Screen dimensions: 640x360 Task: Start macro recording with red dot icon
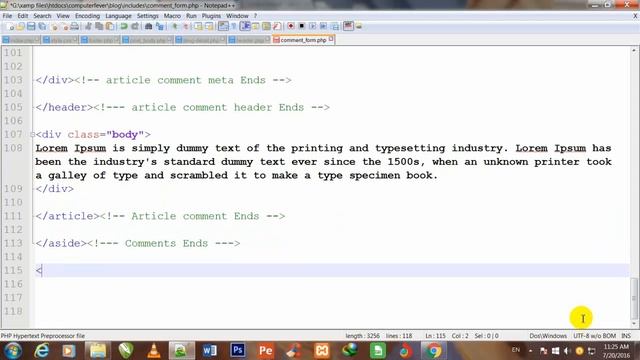pyautogui.click(x=291, y=26)
